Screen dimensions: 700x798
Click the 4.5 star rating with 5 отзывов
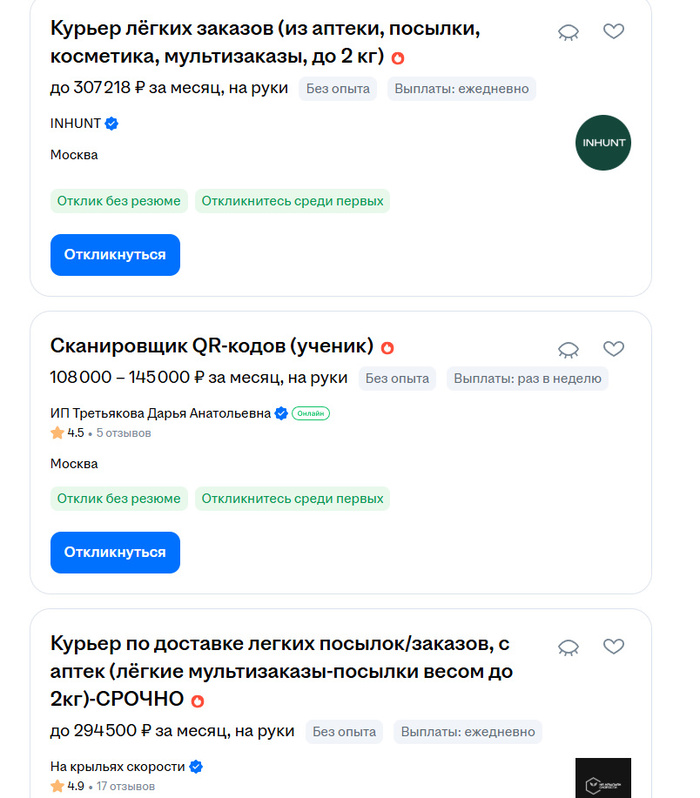(x=100, y=433)
